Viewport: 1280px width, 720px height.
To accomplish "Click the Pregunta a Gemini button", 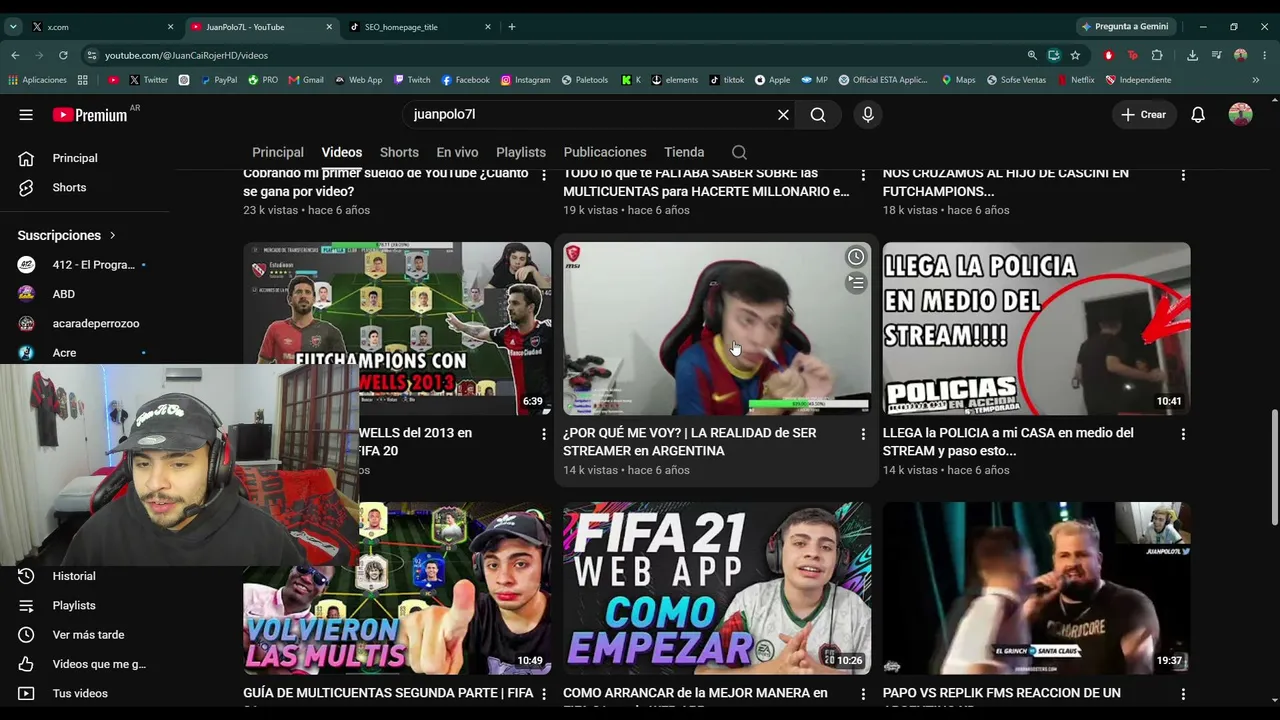I will click(1125, 27).
